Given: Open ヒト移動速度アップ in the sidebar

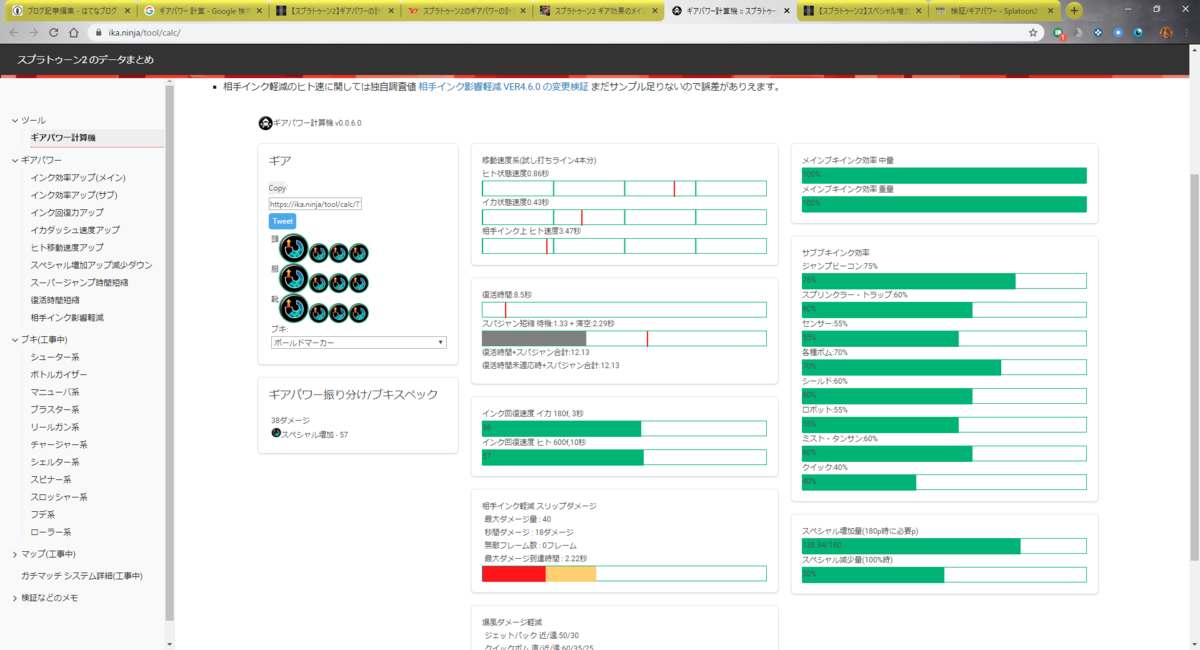Looking at the screenshot, I should 67,247.
